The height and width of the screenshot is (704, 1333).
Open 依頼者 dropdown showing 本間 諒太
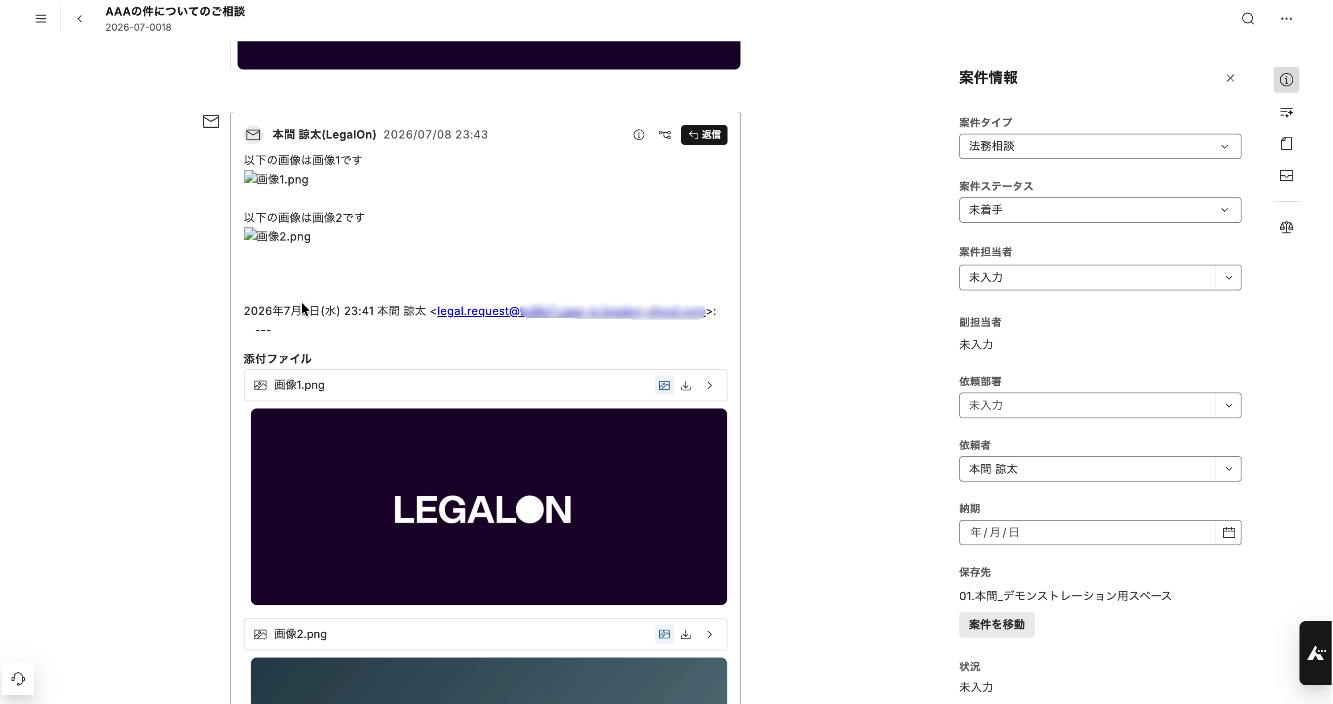click(x=1100, y=469)
